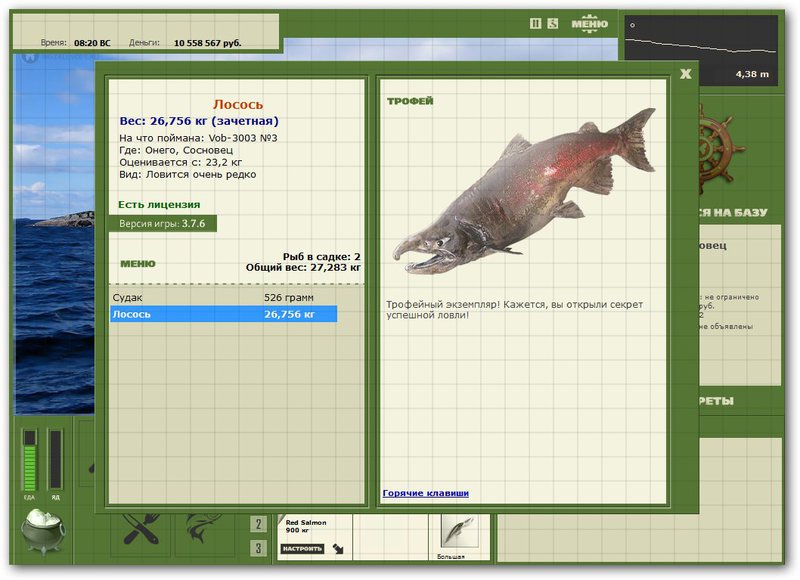Click the Оценивается с: 23,2 кг line
The height and width of the screenshot is (580, 800).
coord(181,162)
